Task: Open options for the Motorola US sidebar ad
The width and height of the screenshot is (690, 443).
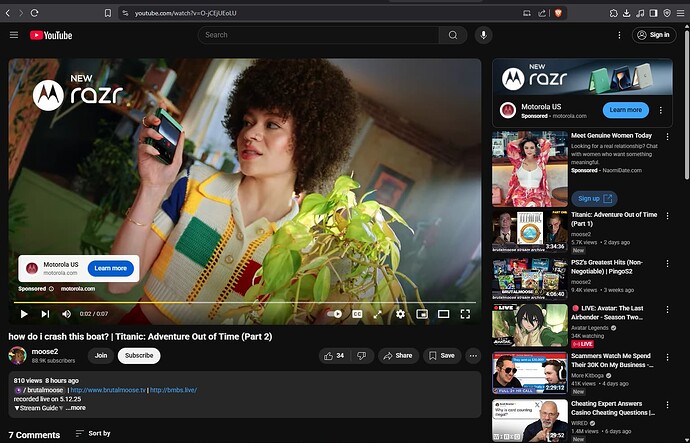Action: click(661, 110)
